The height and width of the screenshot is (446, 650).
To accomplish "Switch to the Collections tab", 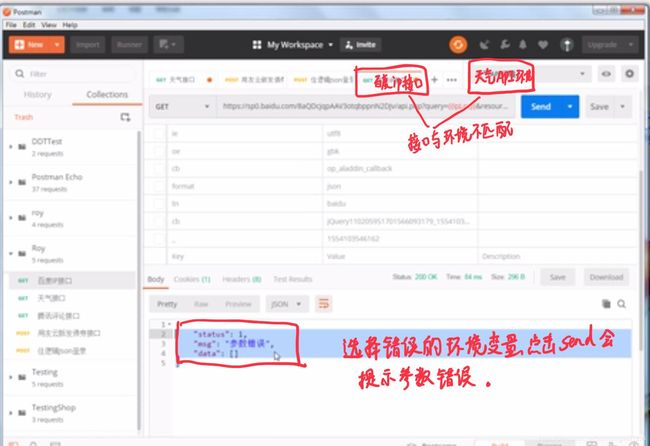I will pyautogui.click(x=107, y=95).
